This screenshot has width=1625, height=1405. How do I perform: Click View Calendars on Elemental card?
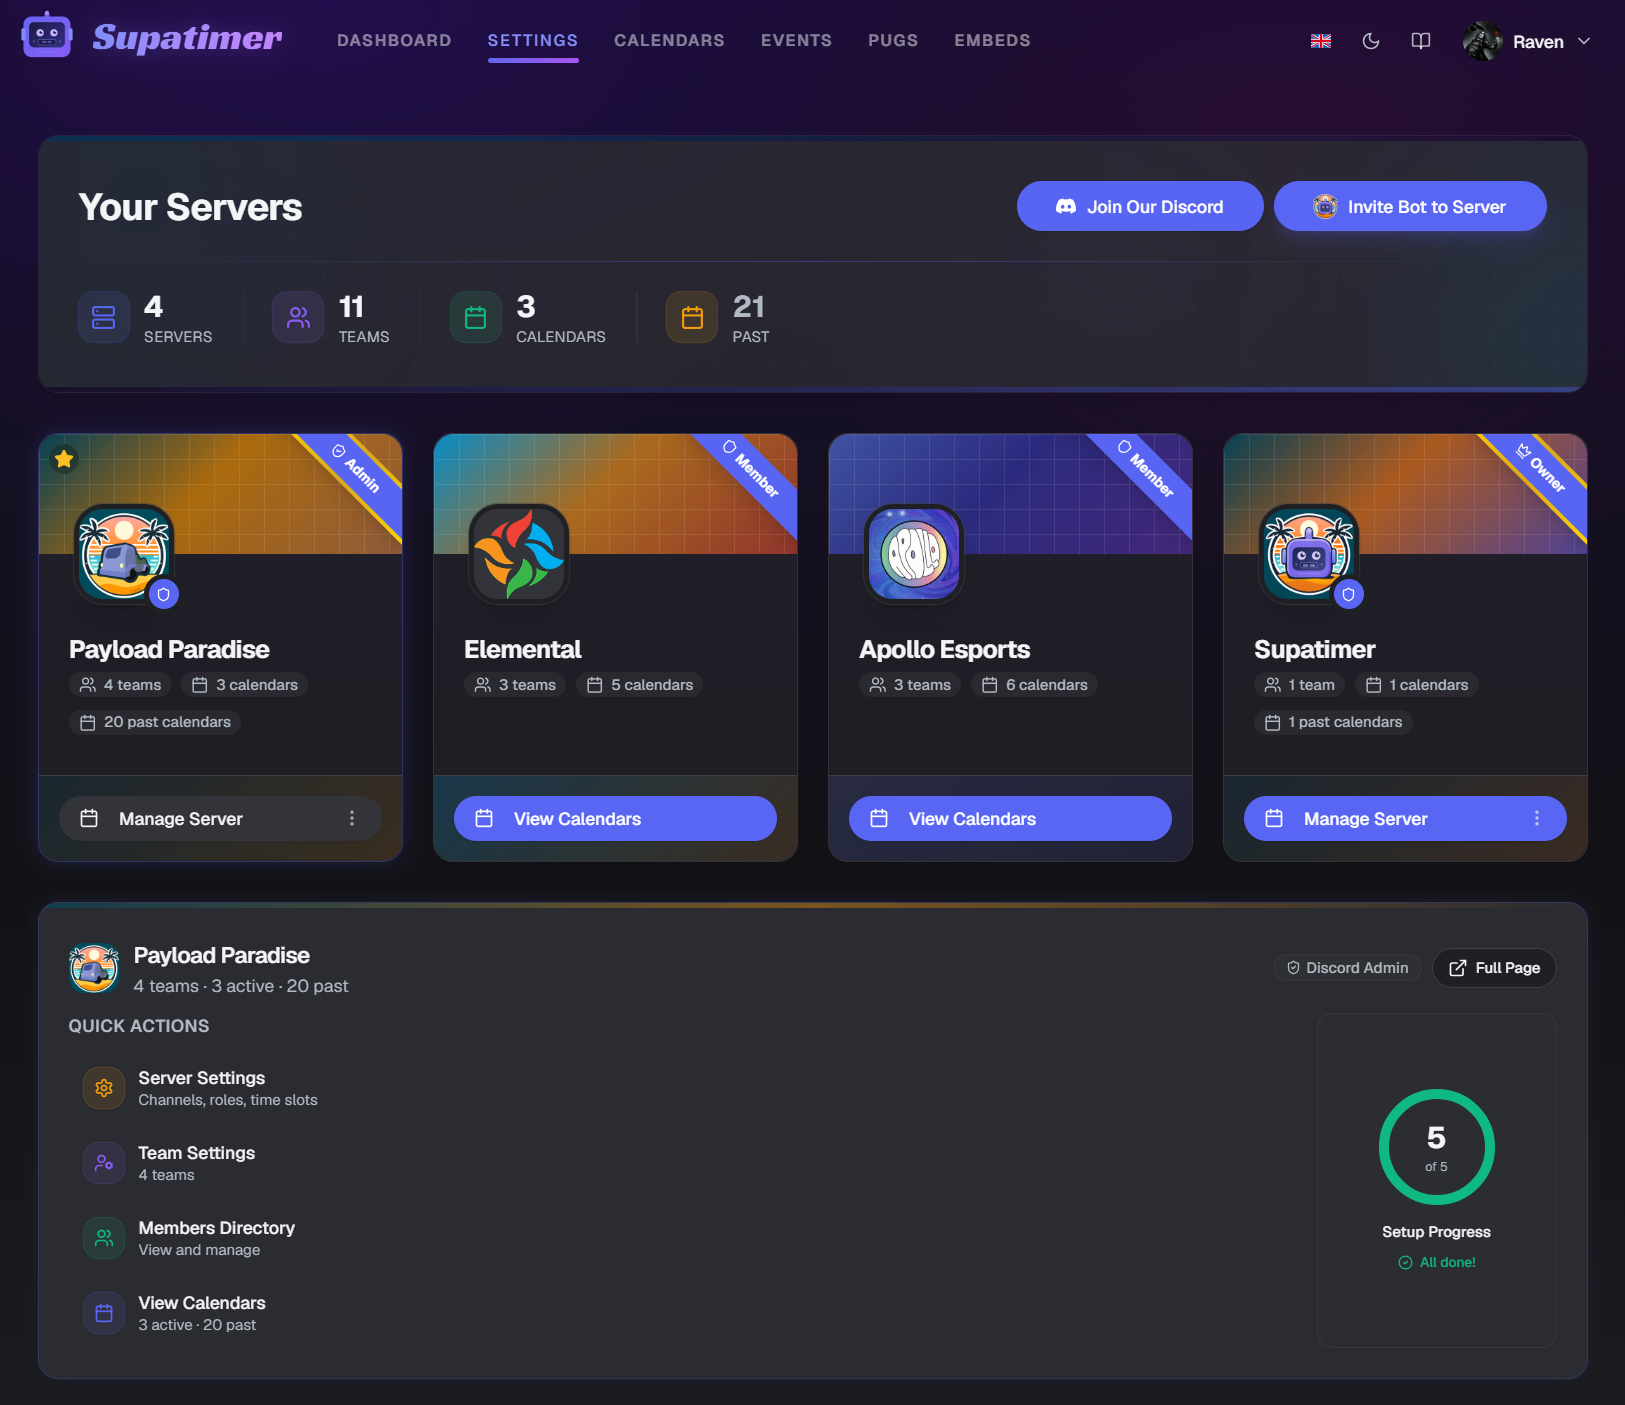click(615, 818)
